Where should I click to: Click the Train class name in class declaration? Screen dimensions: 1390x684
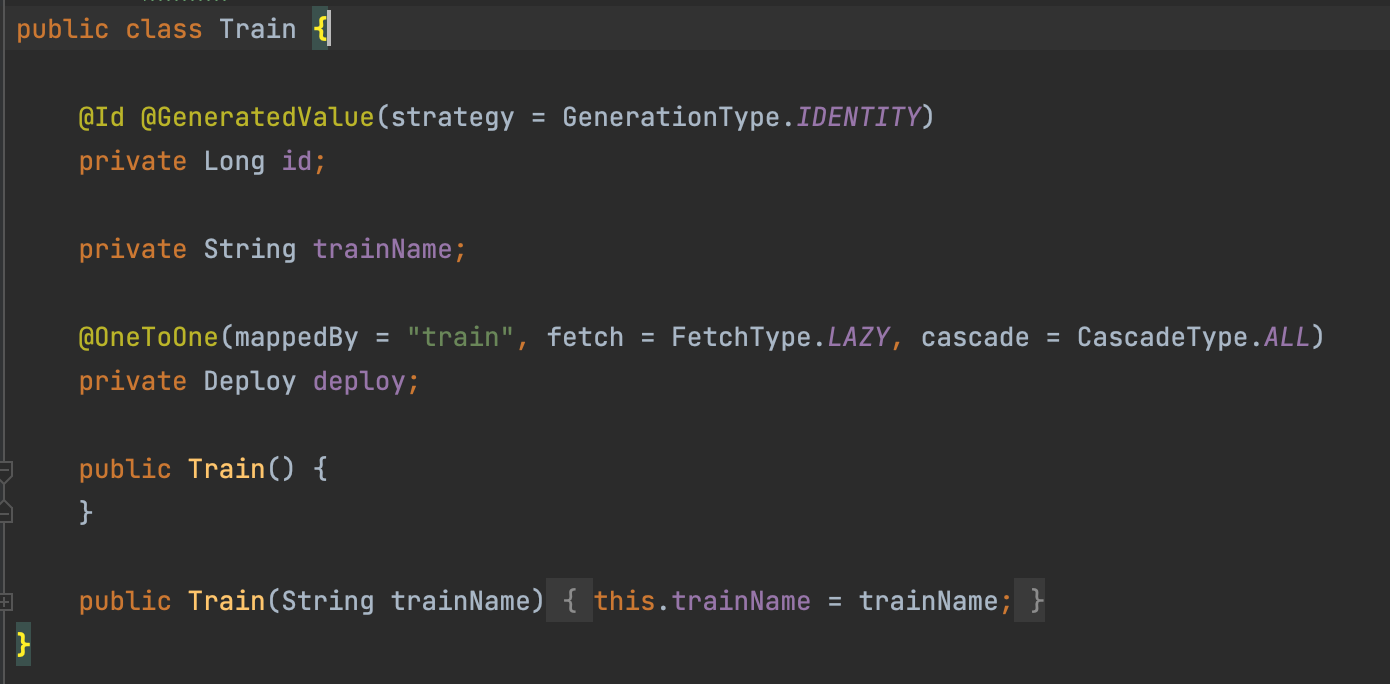pos(258,29)
